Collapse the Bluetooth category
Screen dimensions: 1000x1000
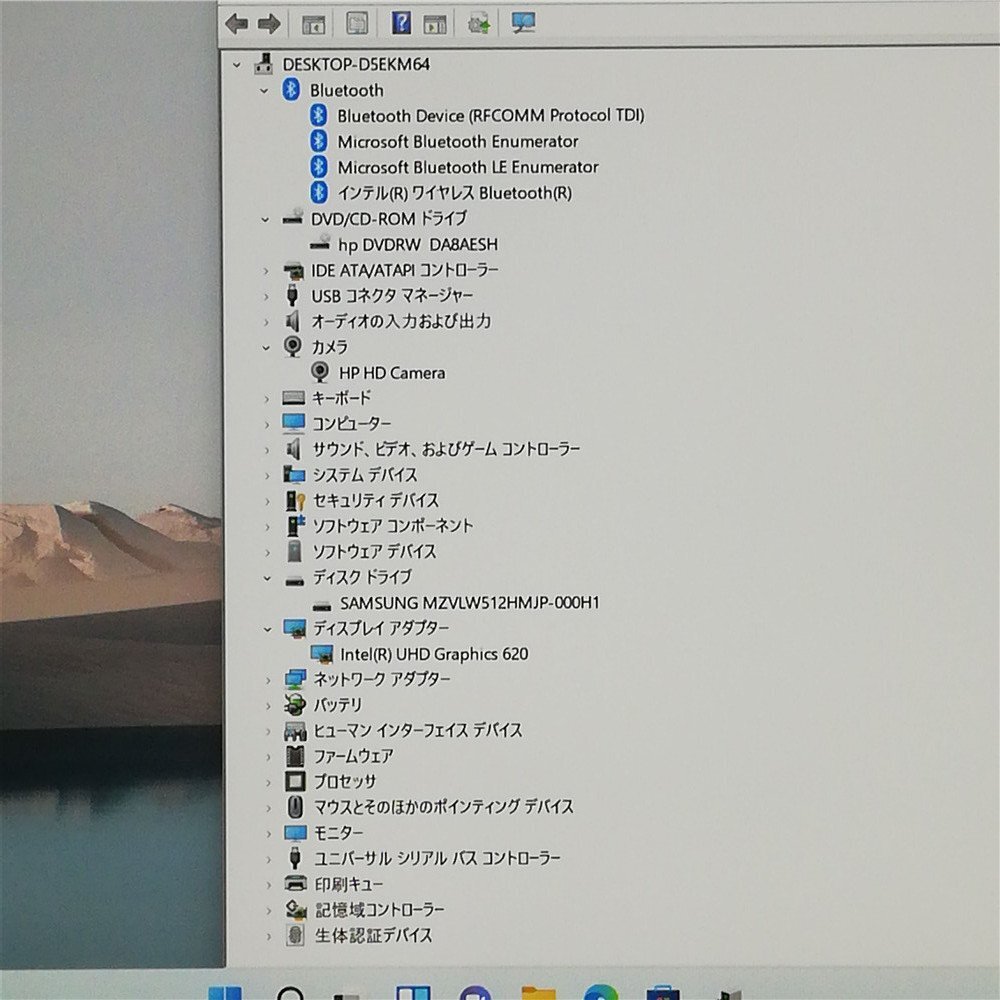tap(265, 91)
